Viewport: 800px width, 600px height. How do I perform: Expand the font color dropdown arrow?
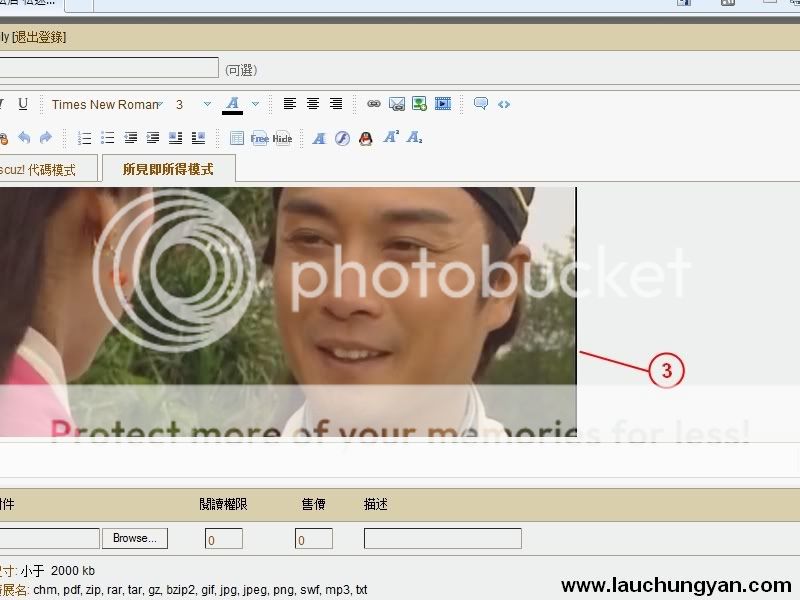point(256,104)
